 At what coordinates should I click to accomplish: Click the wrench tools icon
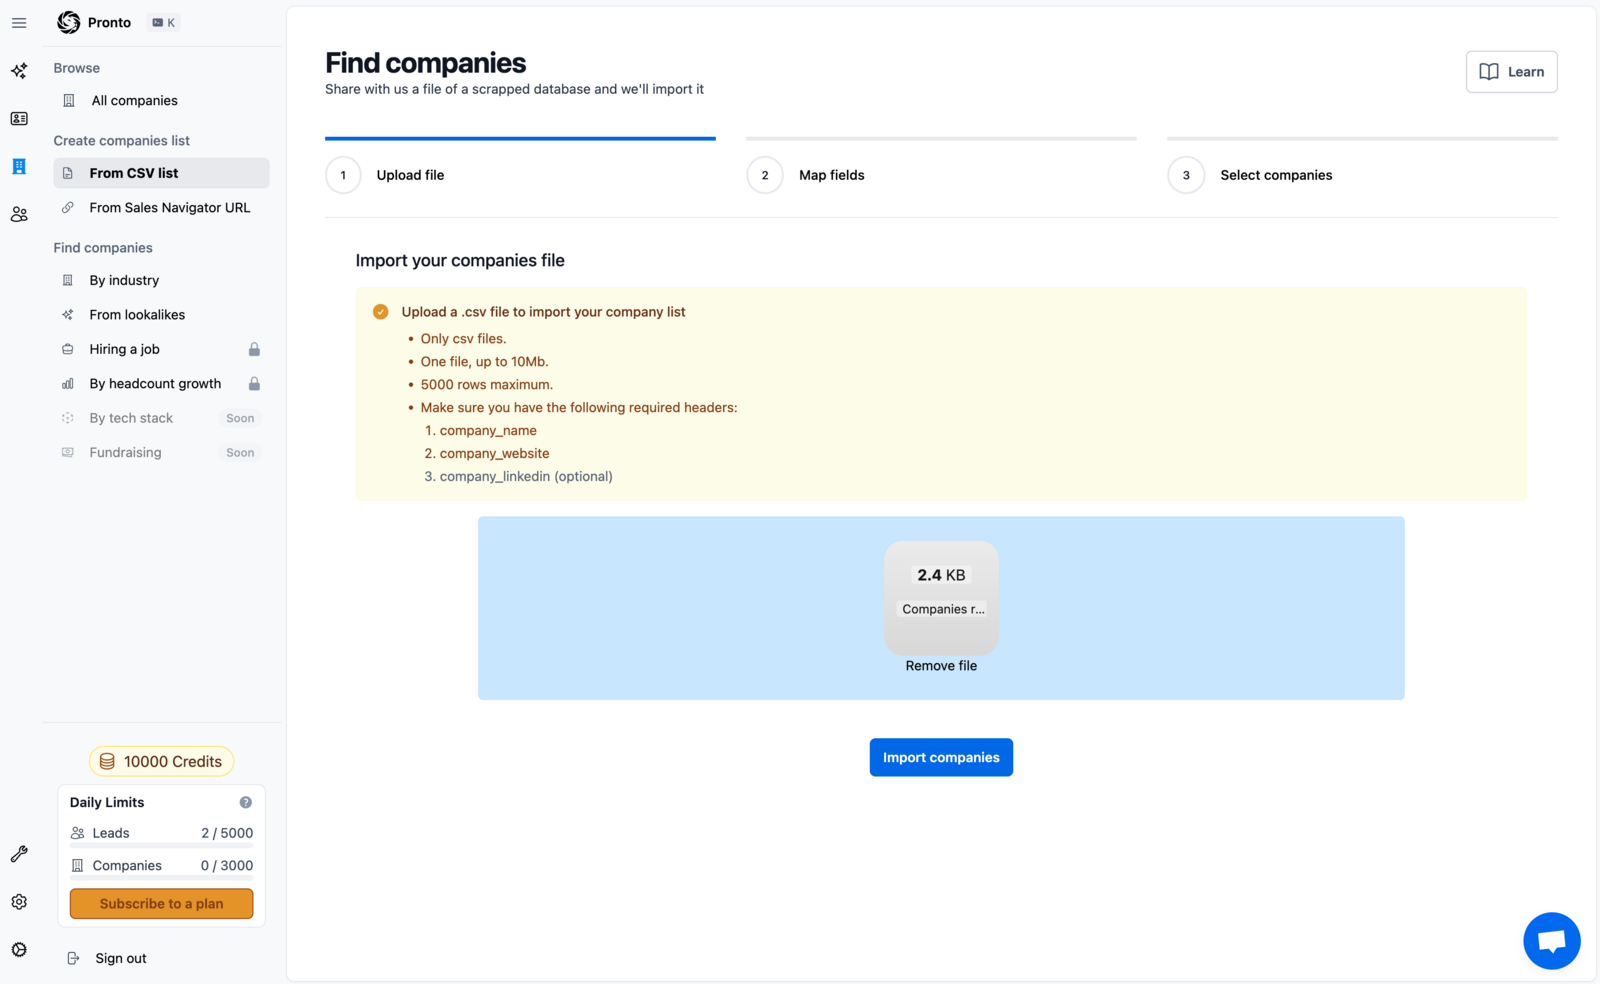click(18, 853)
